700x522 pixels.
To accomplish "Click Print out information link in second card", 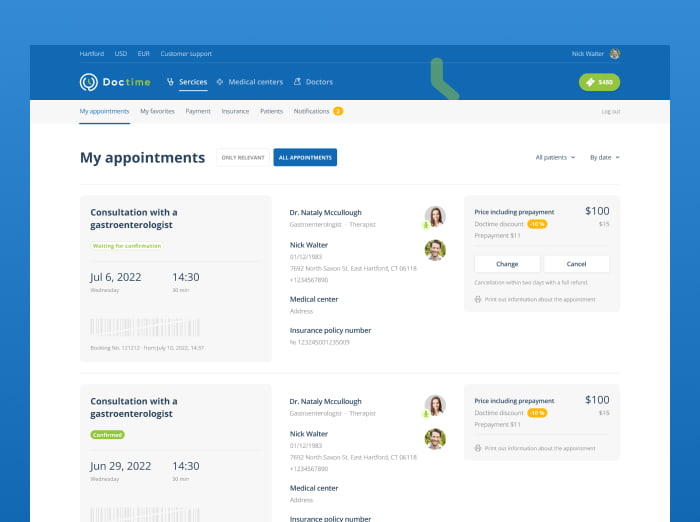I will [x=540, y=448].
